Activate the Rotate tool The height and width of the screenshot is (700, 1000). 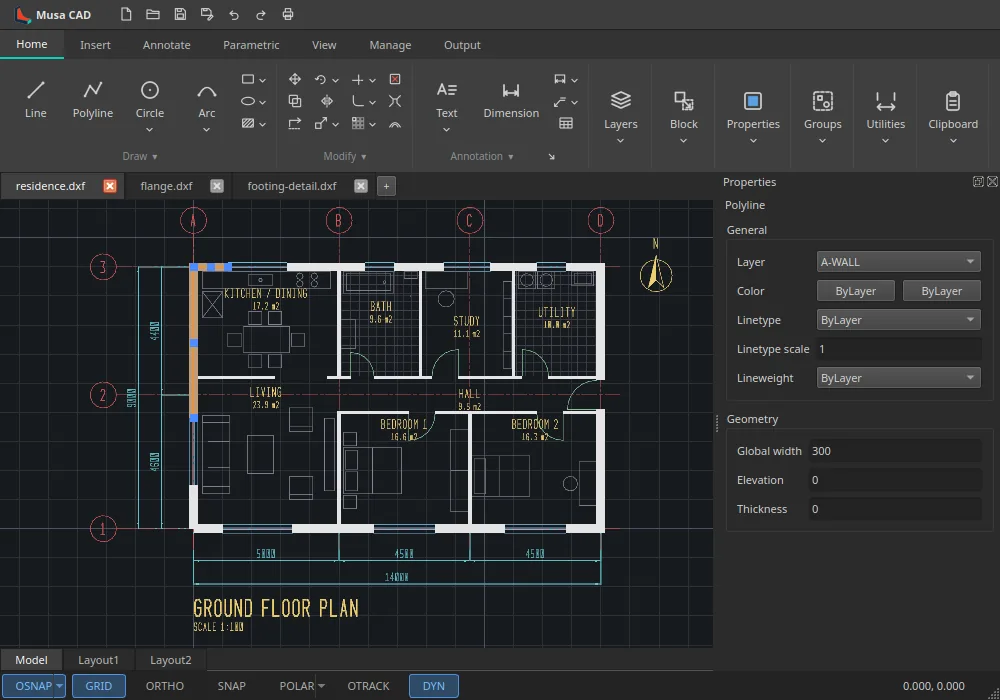point(320,79)
